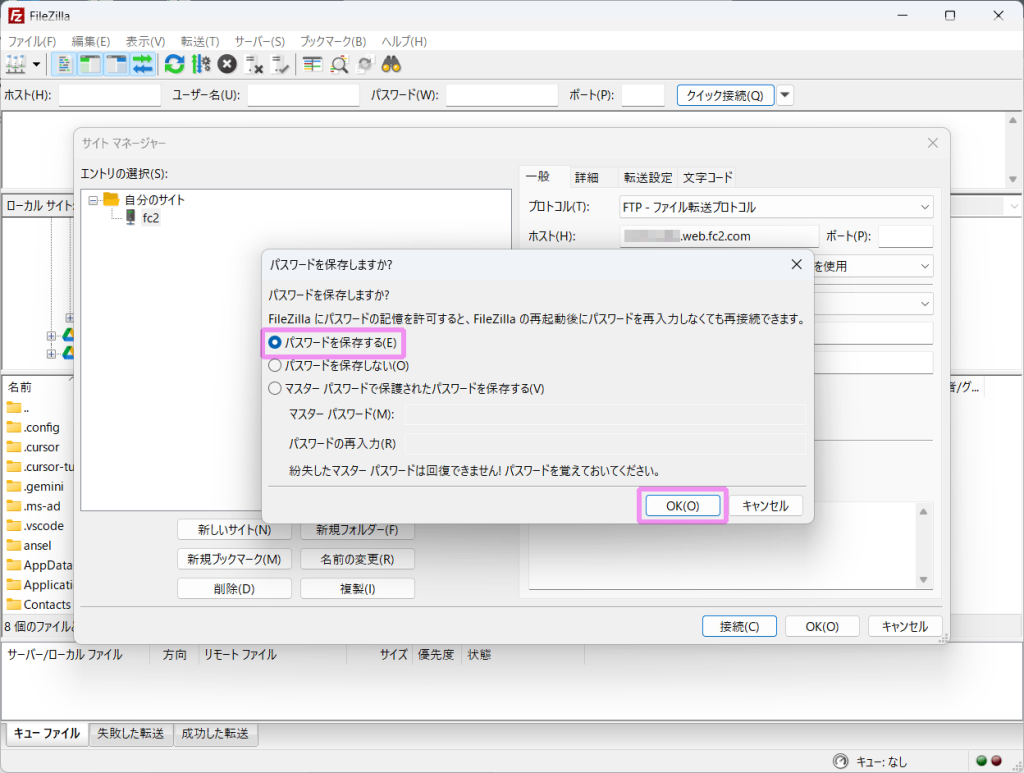Click the green activity indicator light
The height and width of the screenshot is (773, 1024).
(x=981, y=761)
